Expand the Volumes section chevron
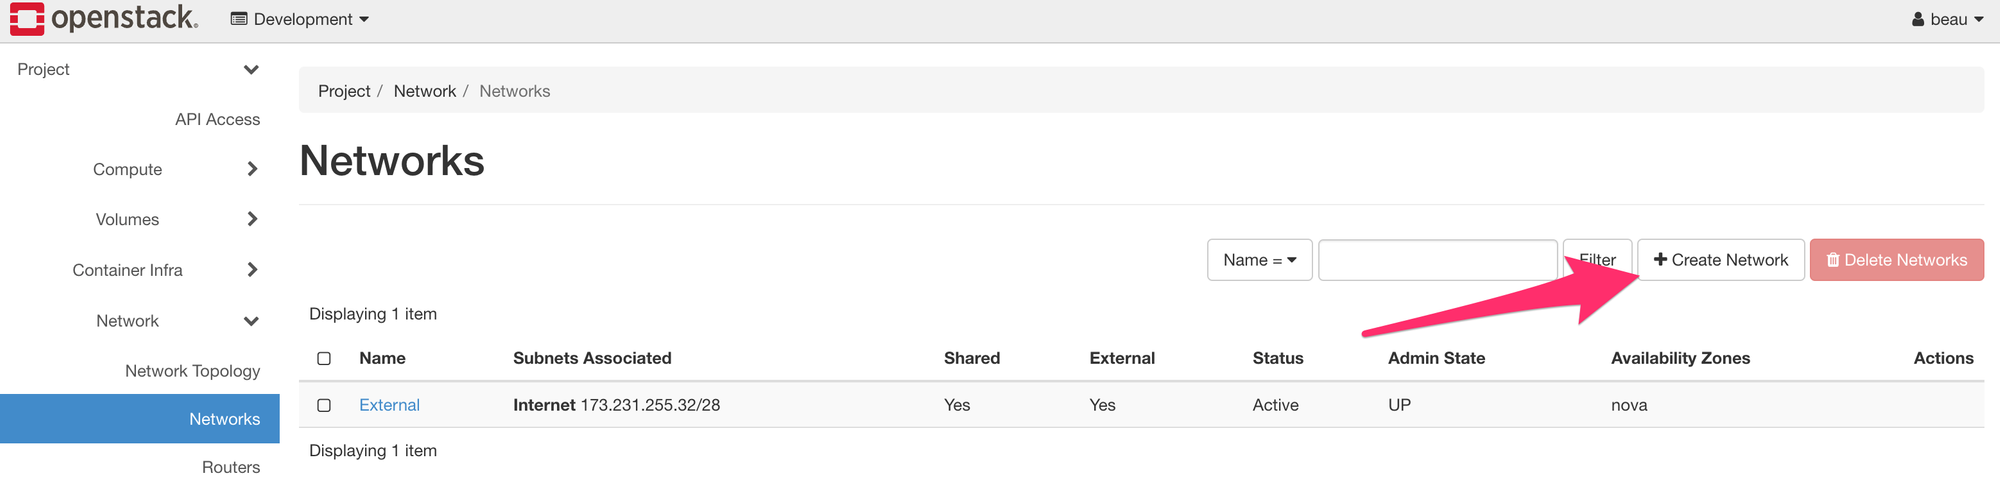Image resolution: width=2000 pixels, height=480 pixels. (x=252, y=219)
